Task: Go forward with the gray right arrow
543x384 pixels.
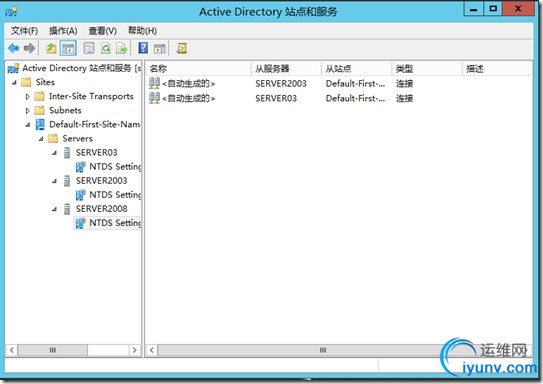Action: 29,48
